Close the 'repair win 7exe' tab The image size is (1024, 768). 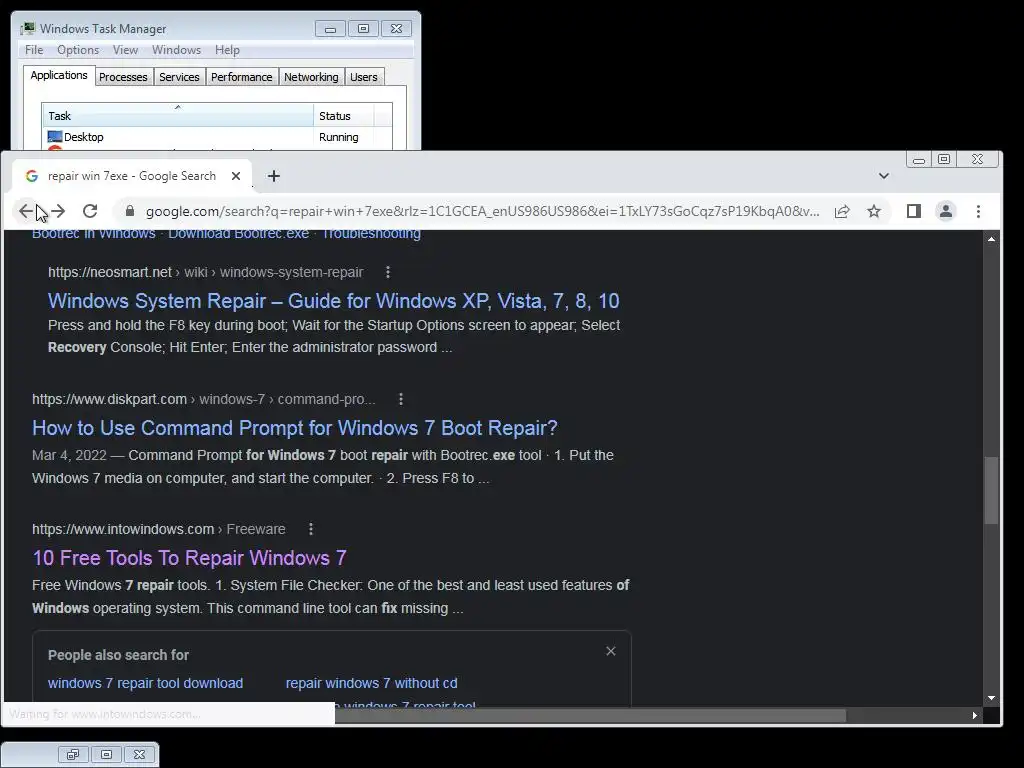click(236, 176)
